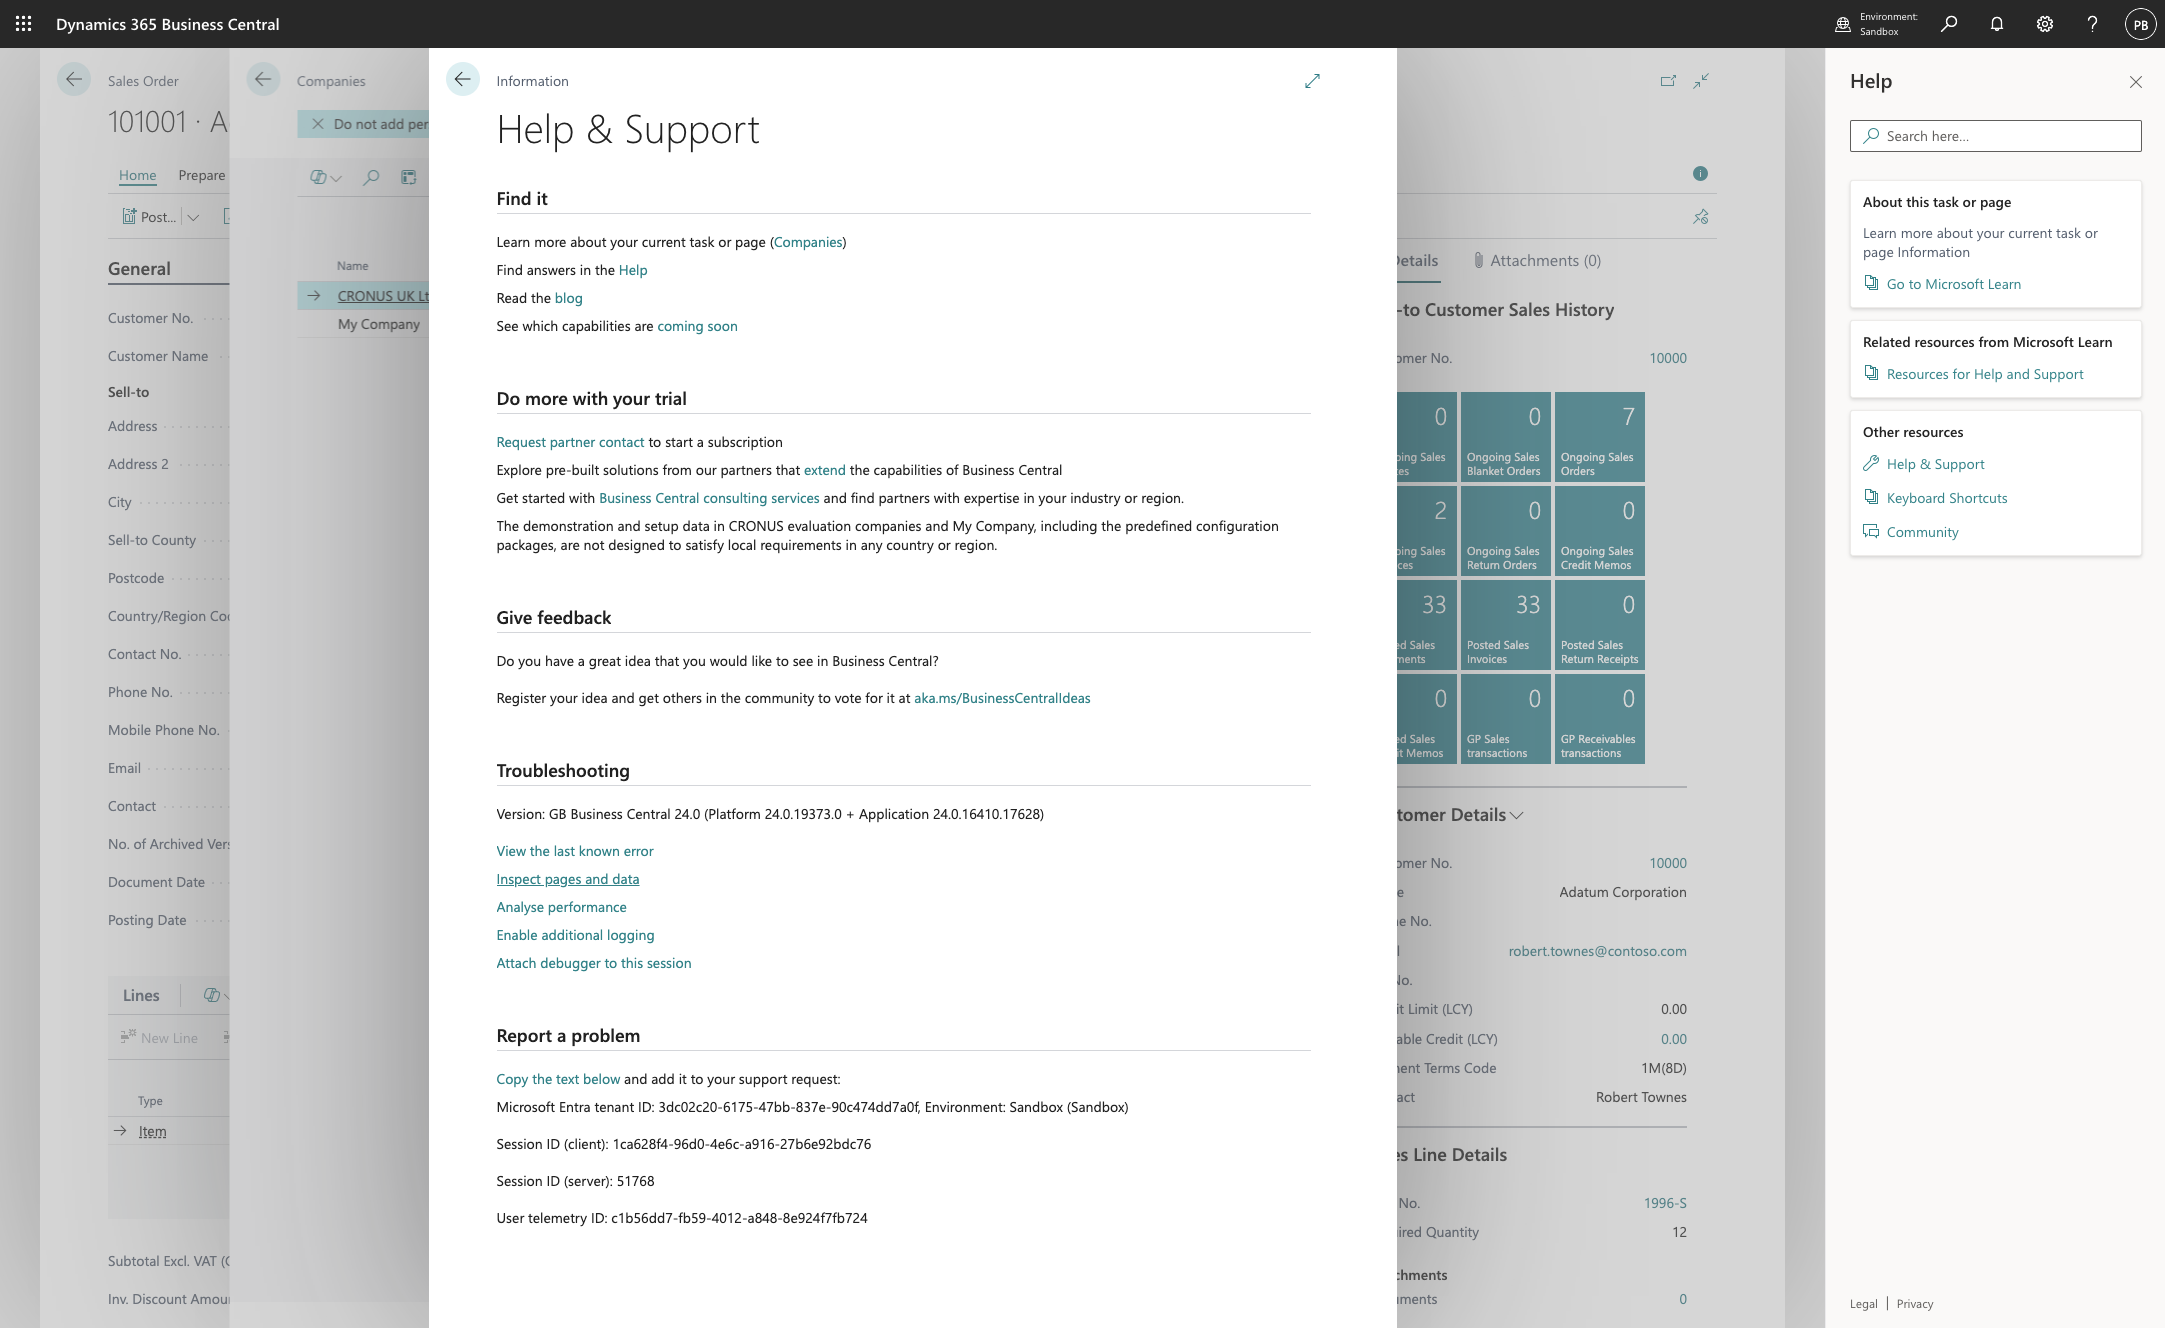
Task: Open Business Central consulting services link
Action: pos(709,498)
